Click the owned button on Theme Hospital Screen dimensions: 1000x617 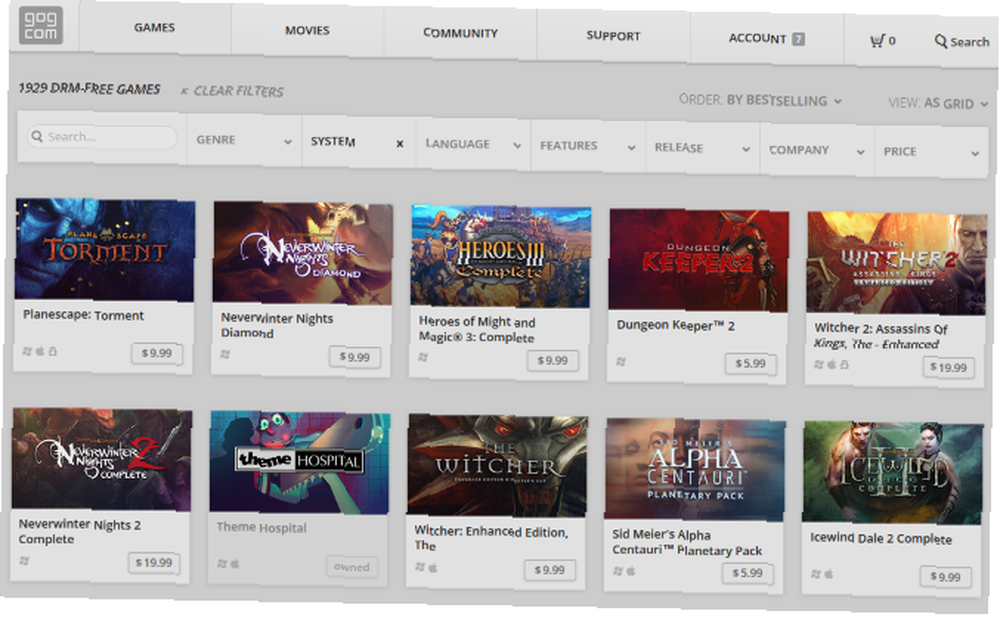point(351,567)
